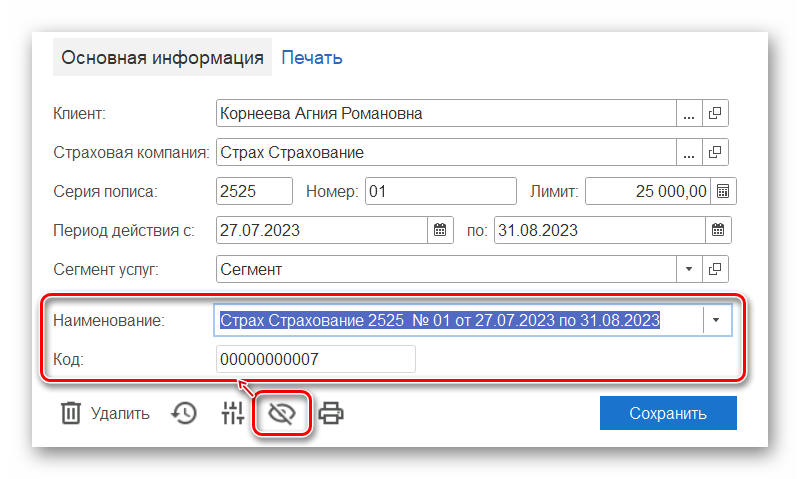Click the Наименование text field

tap(458, 320)
